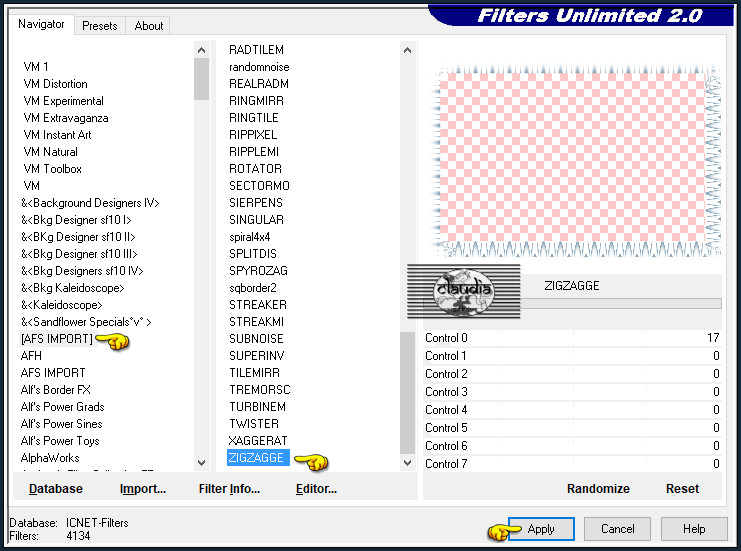Select &<Background Designers IV> category
The width and height of the screenshot is (741, 551).
click(x=90, y=203)
